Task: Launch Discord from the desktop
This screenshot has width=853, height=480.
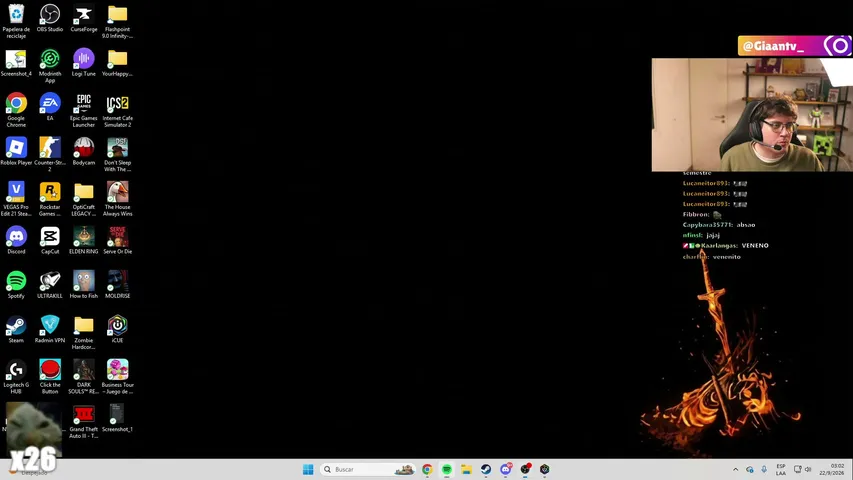Action: [x=16, y=240]
